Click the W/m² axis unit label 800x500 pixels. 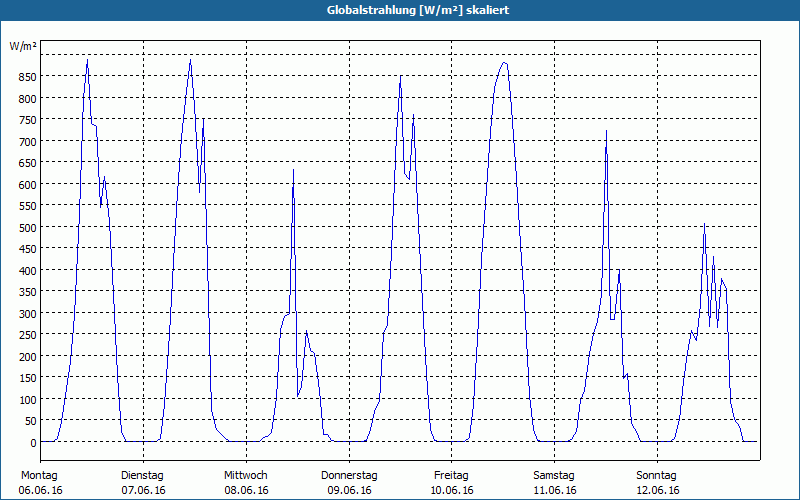point(23,46)
